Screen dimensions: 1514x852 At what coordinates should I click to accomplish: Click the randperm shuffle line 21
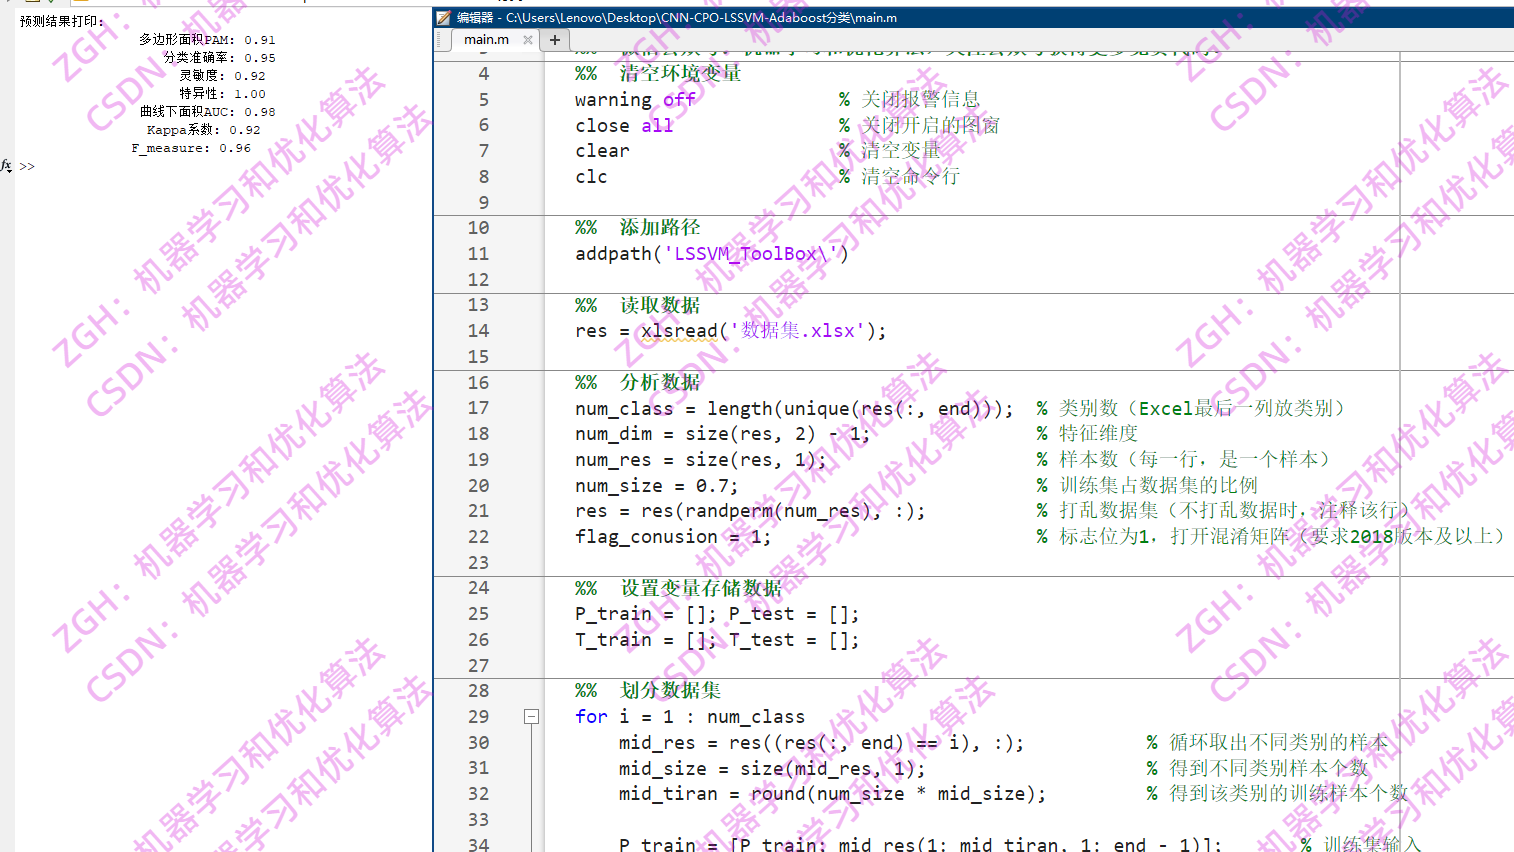pyautogui.click(x=750, y=511)
